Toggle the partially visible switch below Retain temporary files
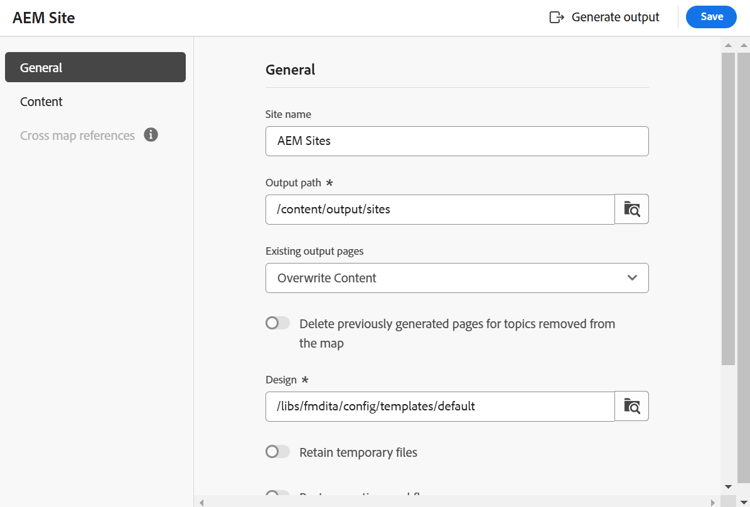Image resolution: width=750 pixels, height=507 pixels. click(277, 494)
